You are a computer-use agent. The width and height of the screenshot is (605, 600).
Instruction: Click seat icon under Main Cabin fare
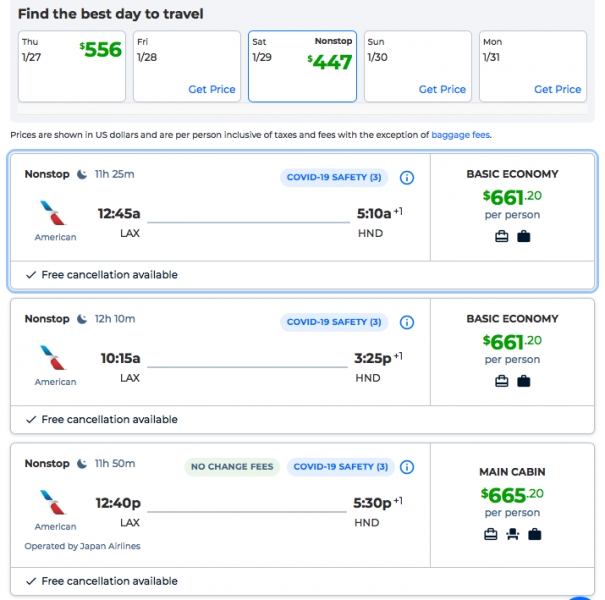click(512, 535)
